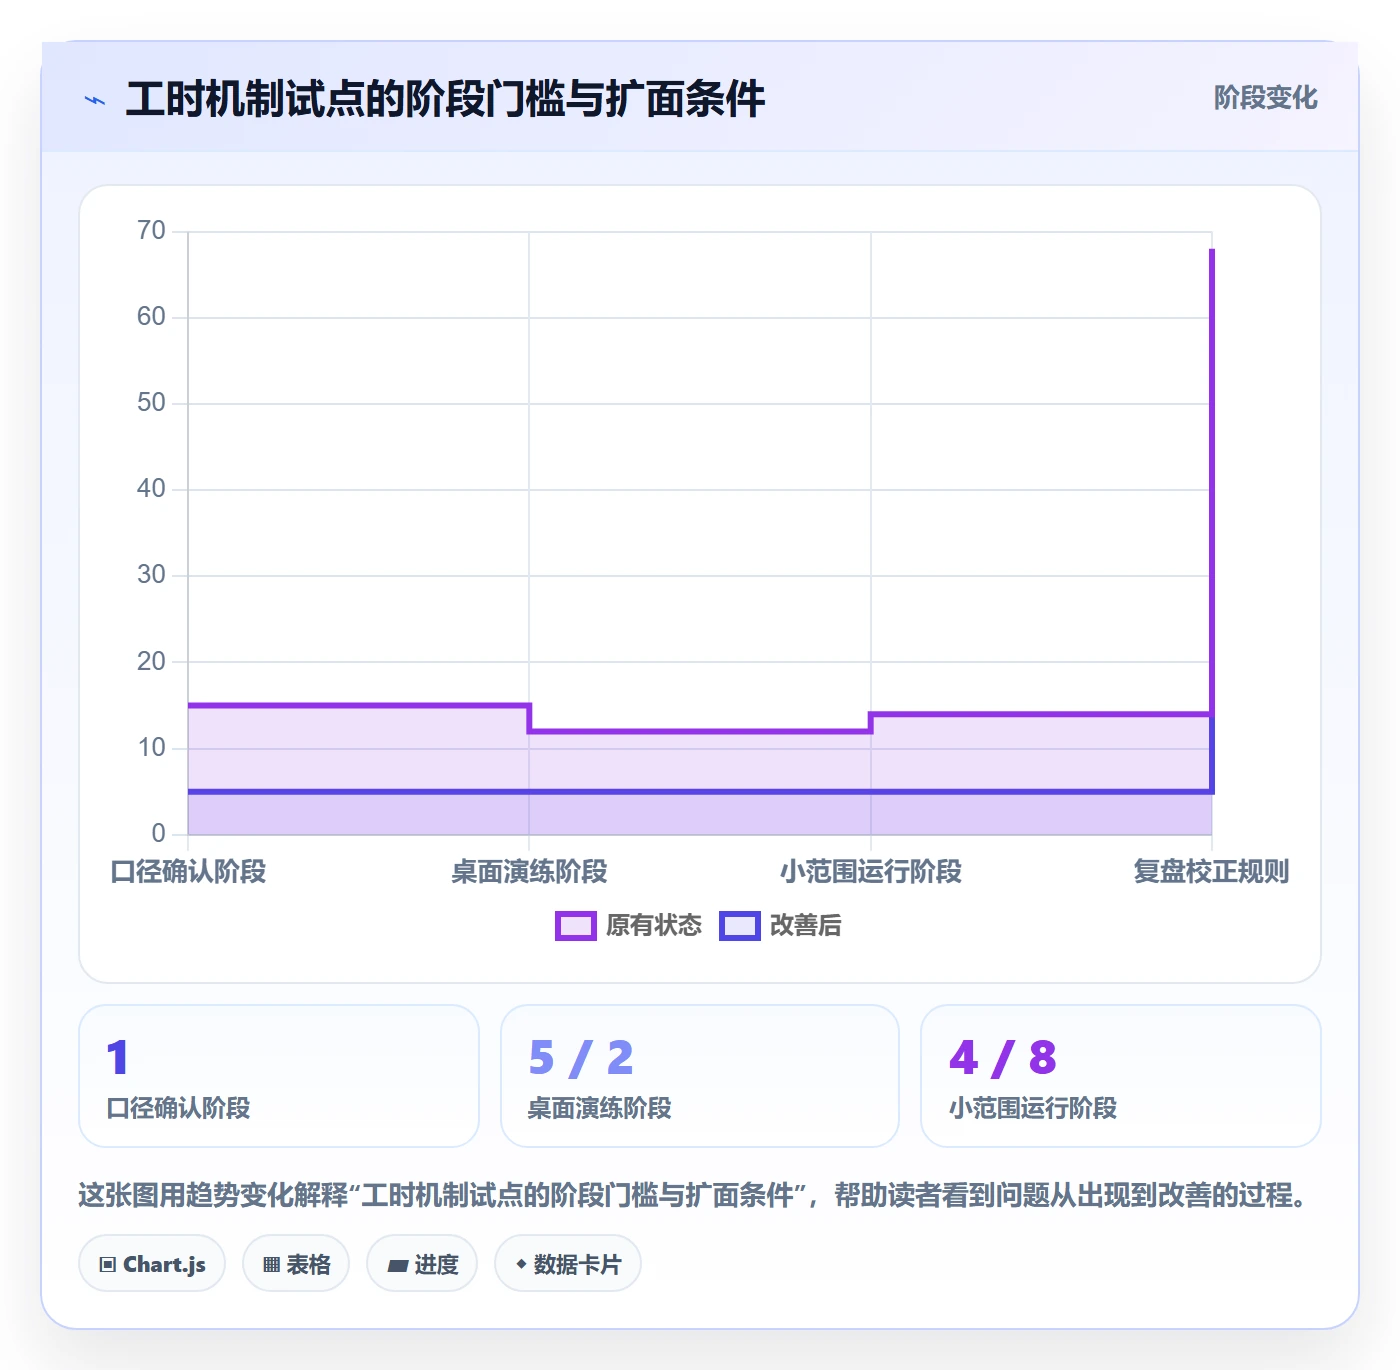
Task: Click the 原有状态 legend label
Action: click(654, 926)
